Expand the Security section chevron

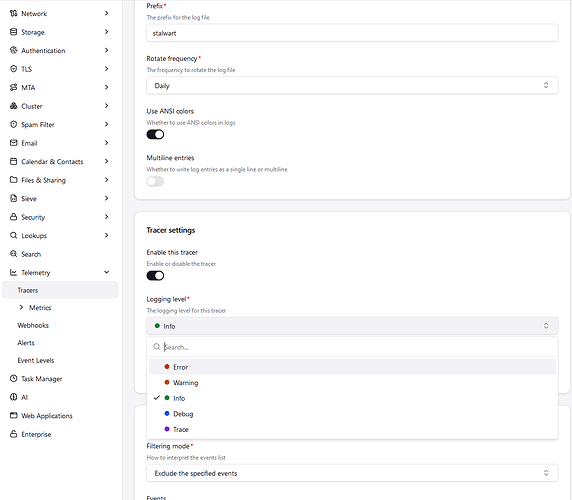point(107,217)
